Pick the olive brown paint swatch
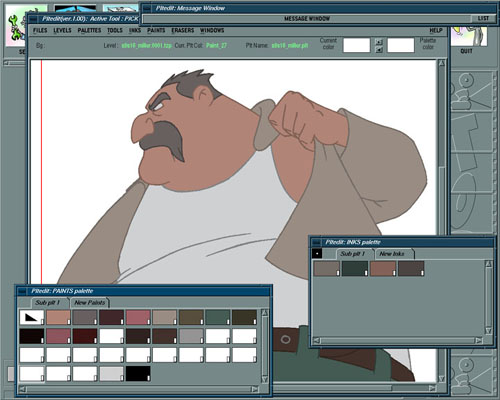 point(191,317)
